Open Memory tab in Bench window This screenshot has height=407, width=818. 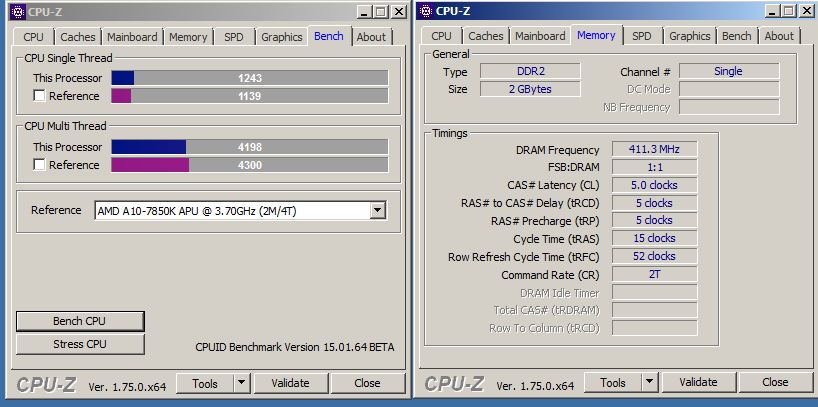point(188,37)
